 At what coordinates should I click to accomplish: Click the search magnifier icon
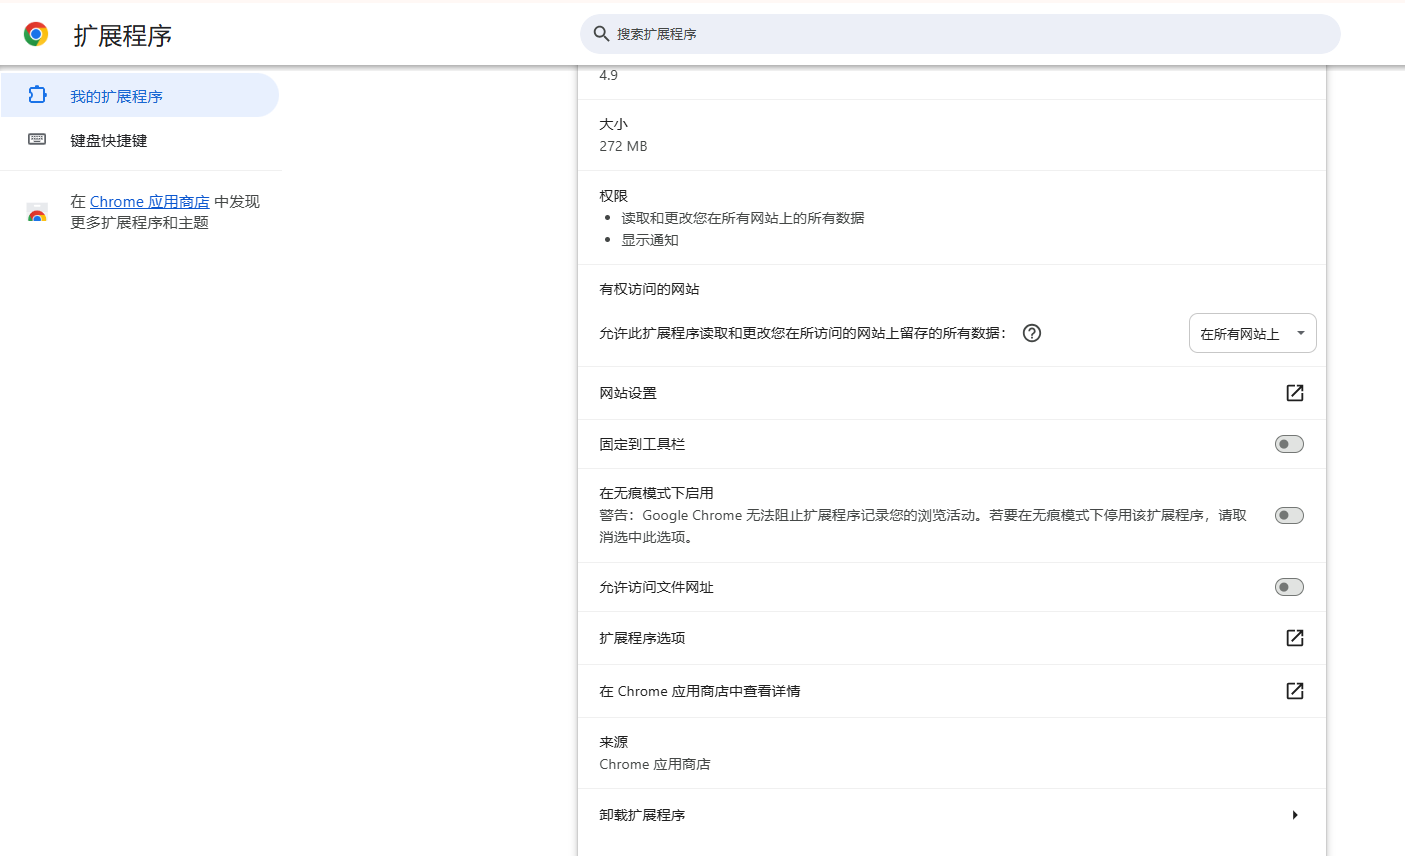[601, 34]
